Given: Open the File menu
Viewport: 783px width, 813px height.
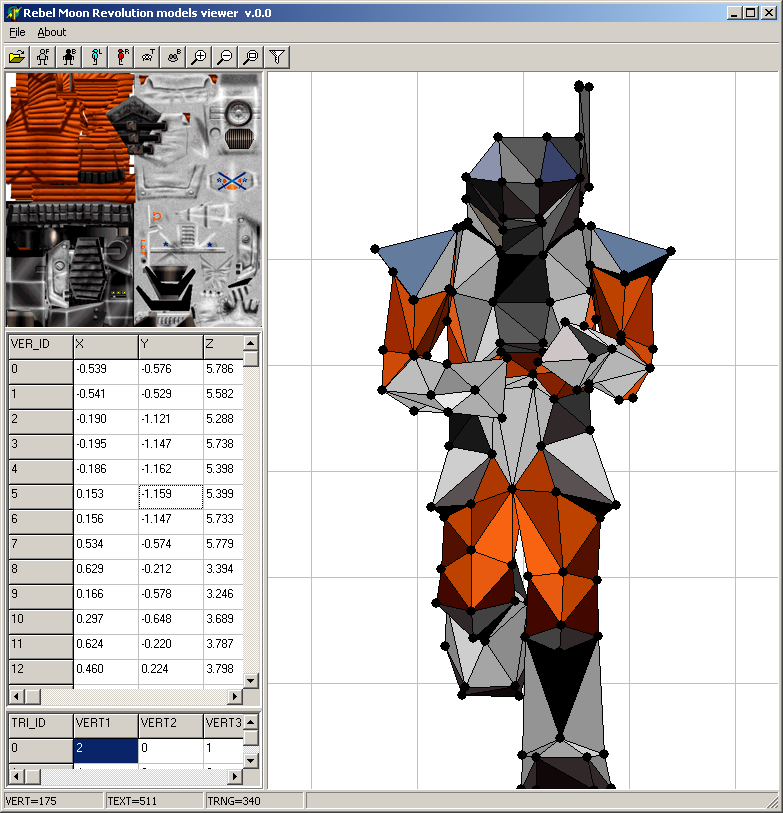Looking at the screenshot, I should [x=17, y=32].
